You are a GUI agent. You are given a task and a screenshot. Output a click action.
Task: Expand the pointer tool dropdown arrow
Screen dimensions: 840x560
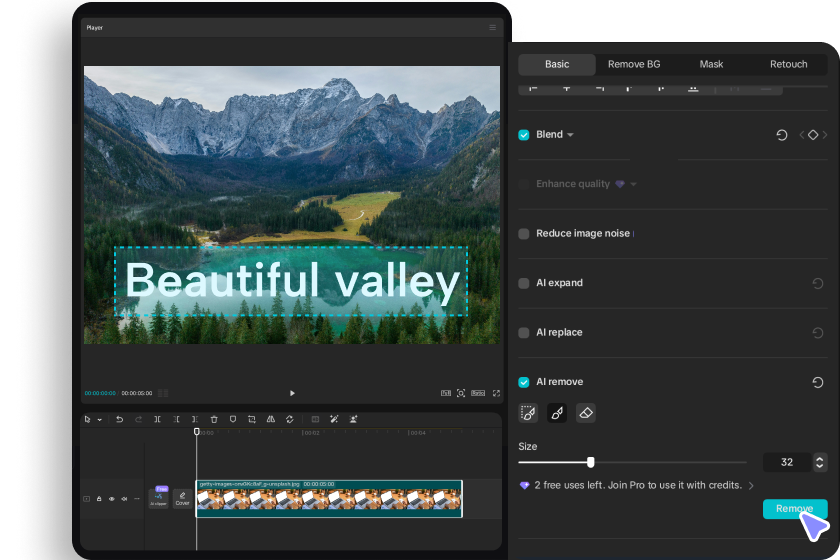100,420
